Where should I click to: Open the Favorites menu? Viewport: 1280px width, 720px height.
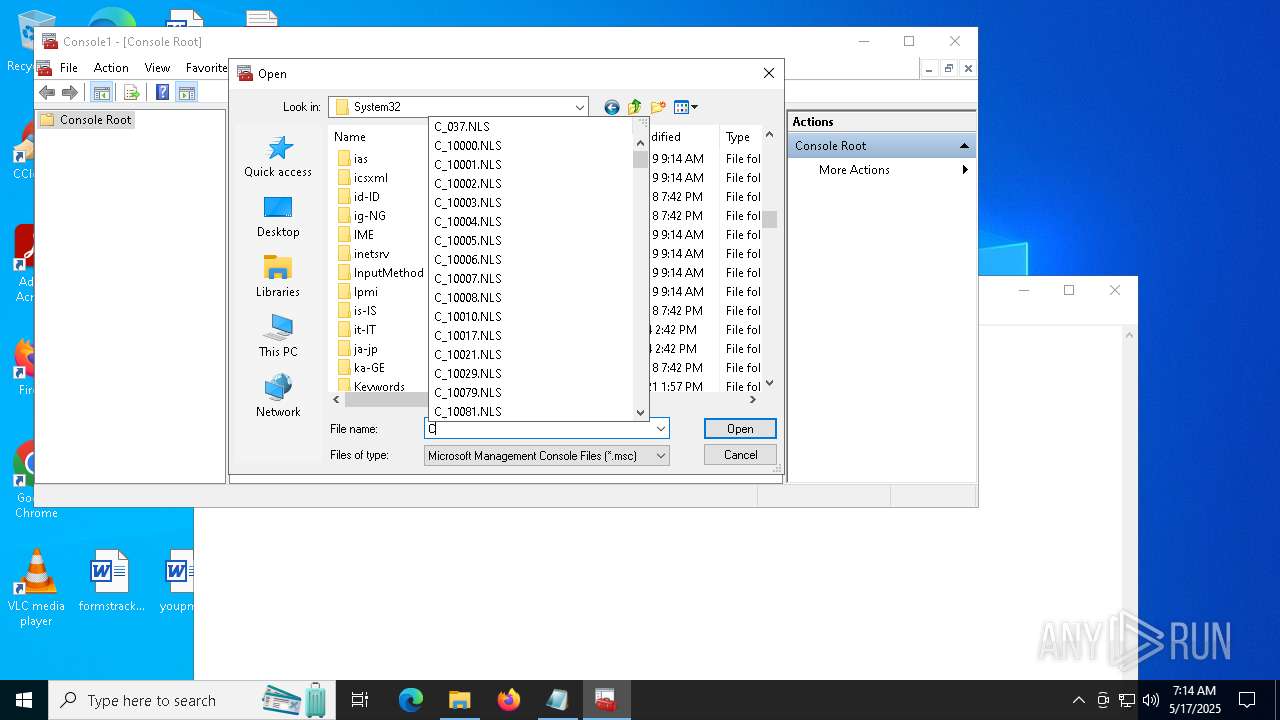[x=206, y=68]
